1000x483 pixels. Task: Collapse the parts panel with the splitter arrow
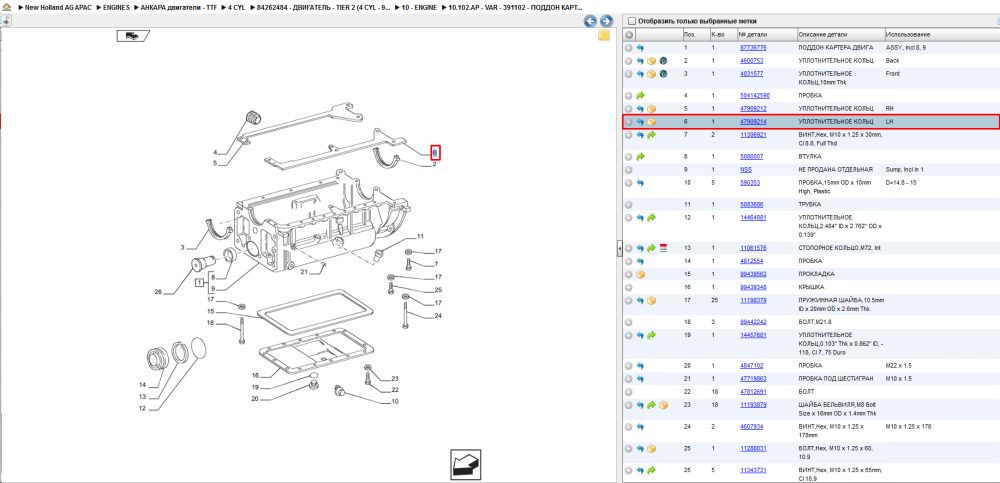coord(619,249)
